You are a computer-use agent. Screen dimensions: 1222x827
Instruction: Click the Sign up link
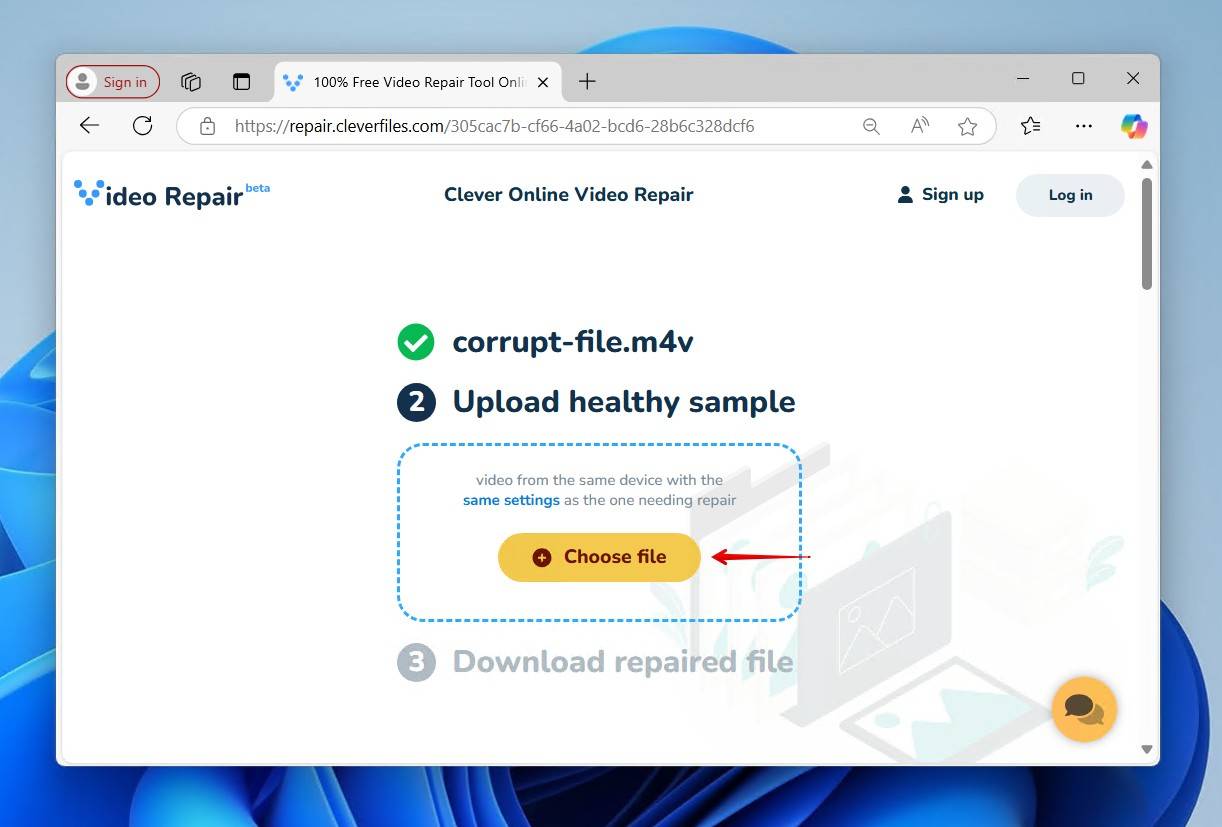tap(940, 194)
